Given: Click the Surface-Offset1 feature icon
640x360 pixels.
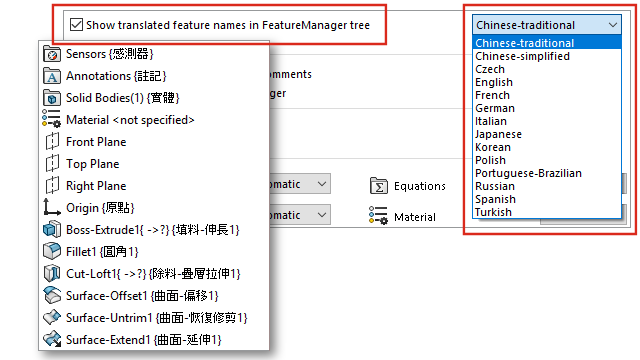Looking at the screenshot, I should [52, 296].
